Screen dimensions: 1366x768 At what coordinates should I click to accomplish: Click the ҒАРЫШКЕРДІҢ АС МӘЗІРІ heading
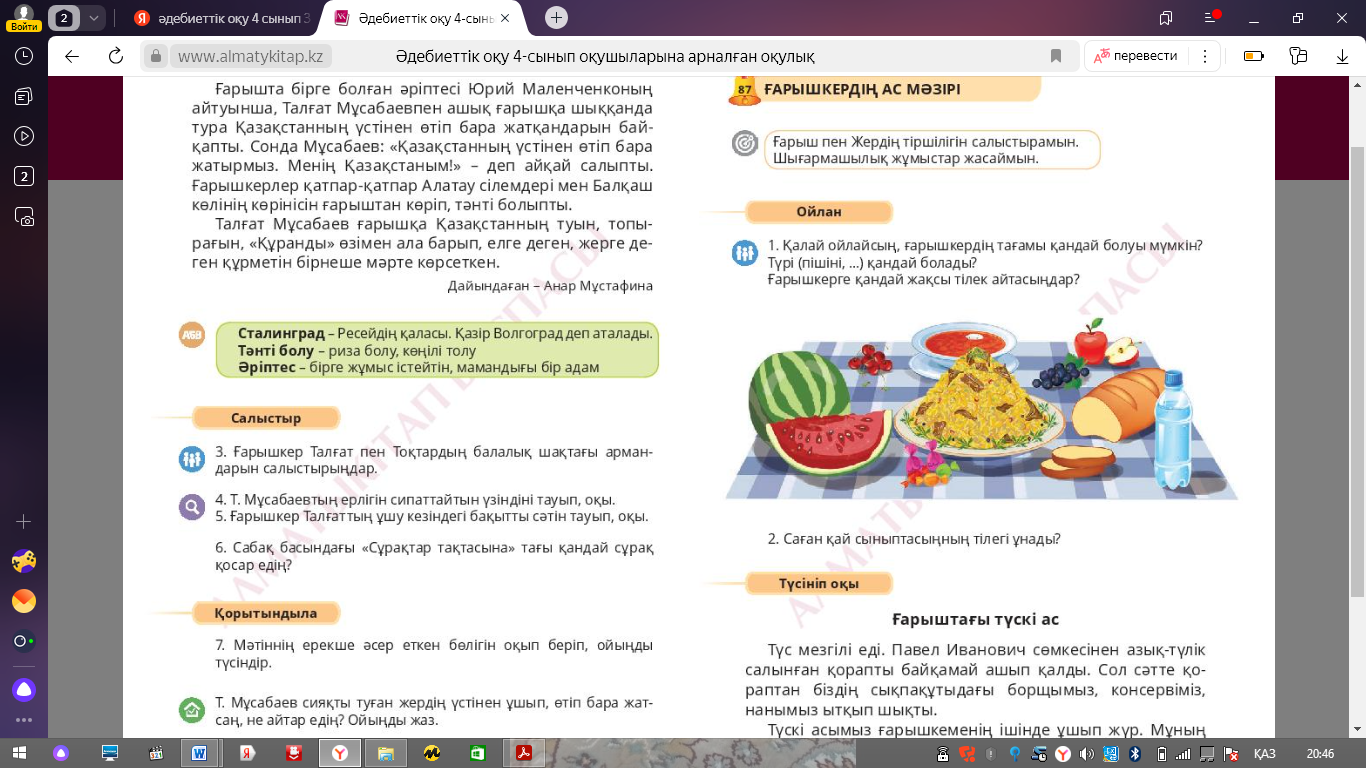click(x=862, y=89)
